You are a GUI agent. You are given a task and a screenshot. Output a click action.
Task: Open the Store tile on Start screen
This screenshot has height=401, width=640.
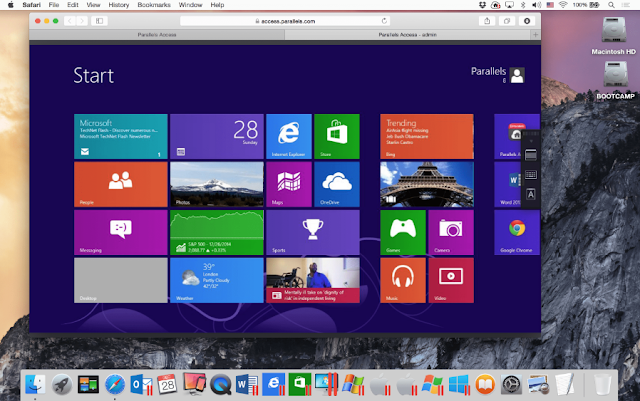(x=337, y=136)
